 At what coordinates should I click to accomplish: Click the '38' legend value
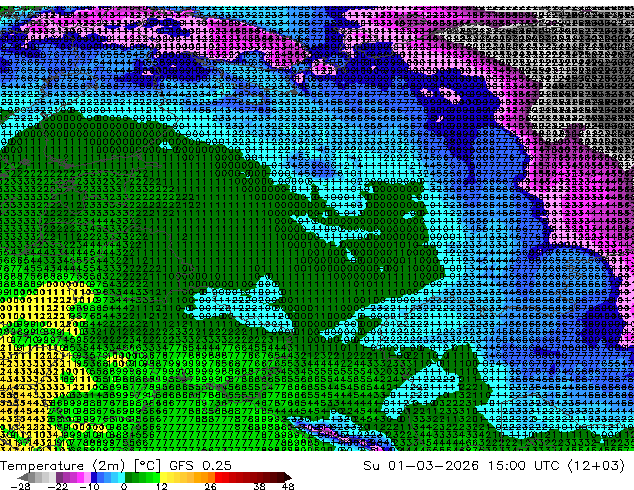[260, 486]
